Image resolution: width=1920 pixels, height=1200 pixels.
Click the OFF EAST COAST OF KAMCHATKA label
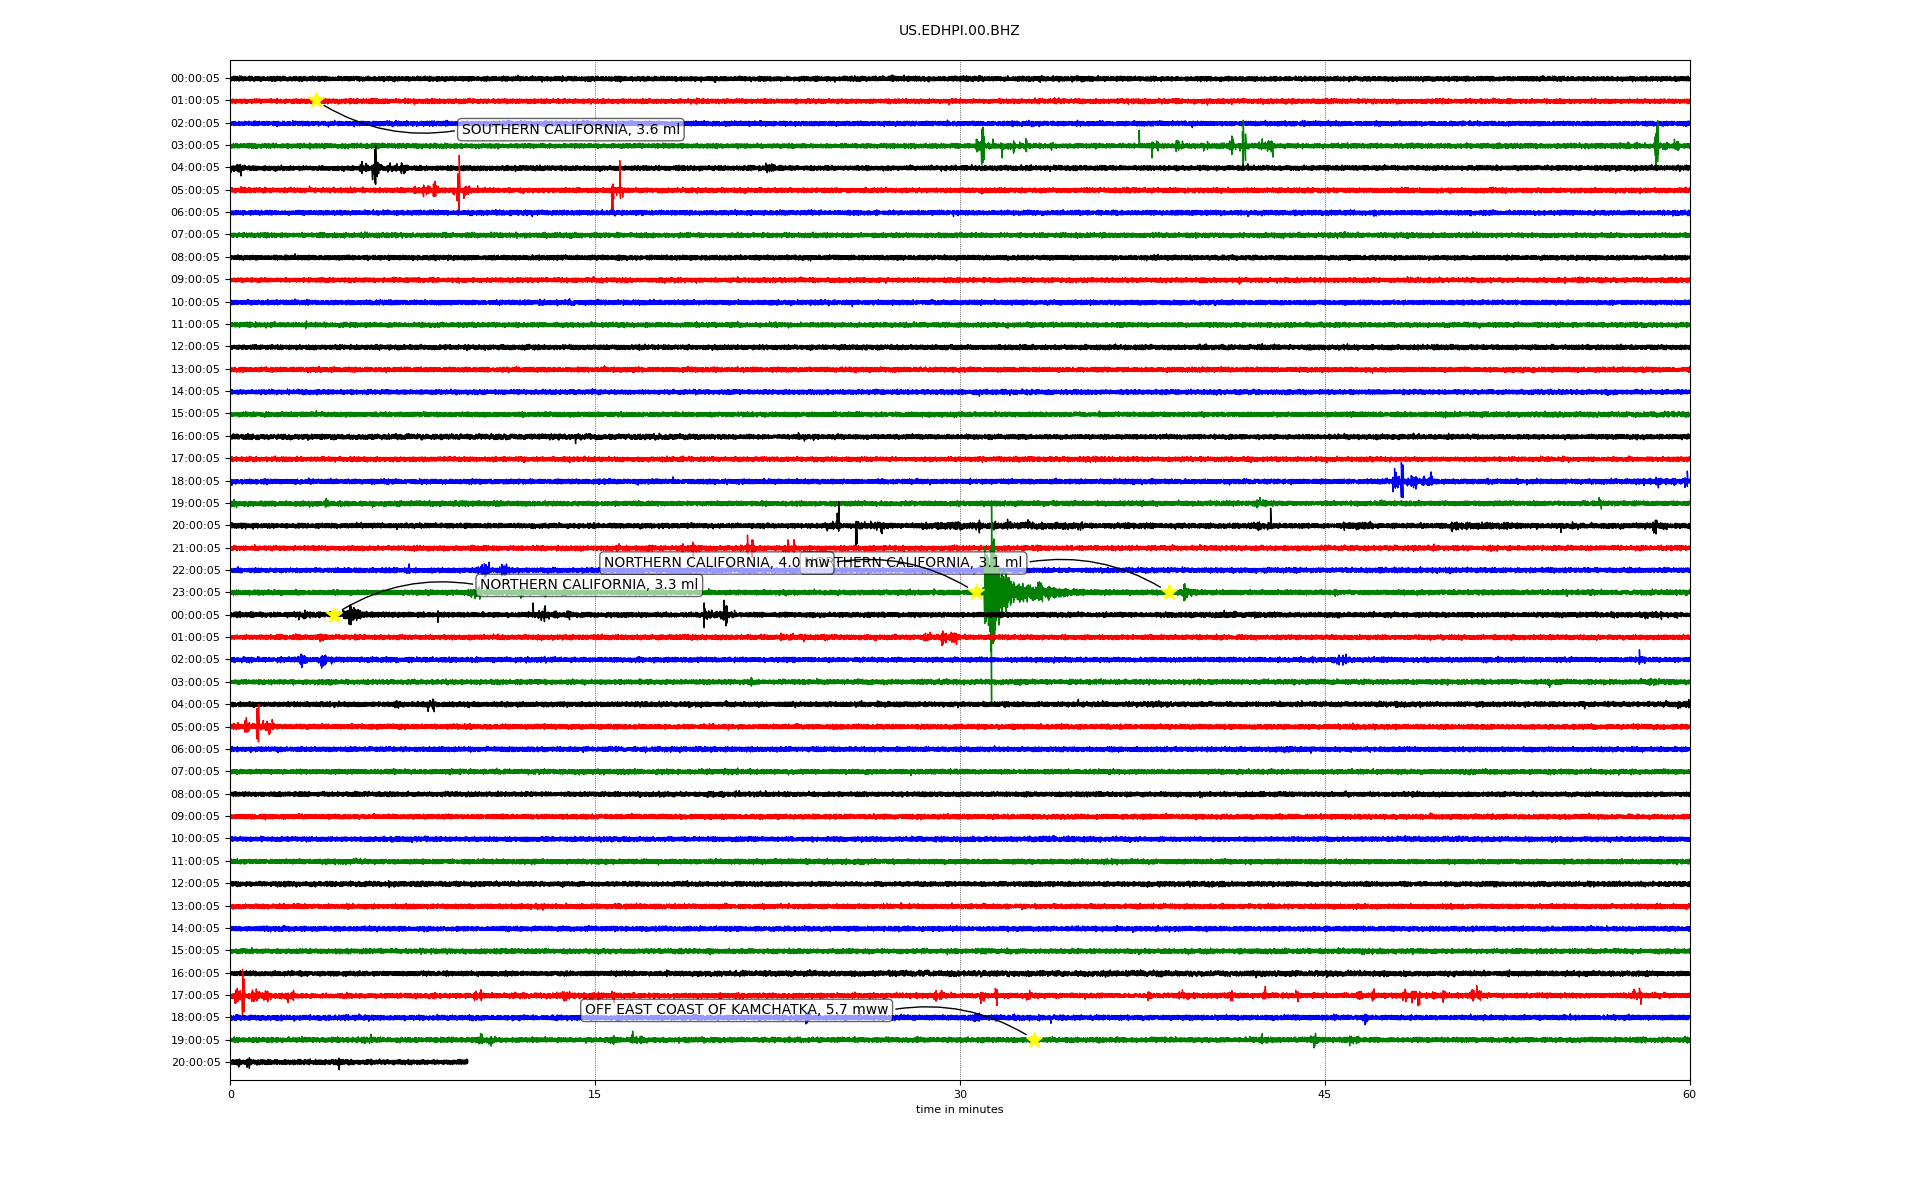point(736,1010)
